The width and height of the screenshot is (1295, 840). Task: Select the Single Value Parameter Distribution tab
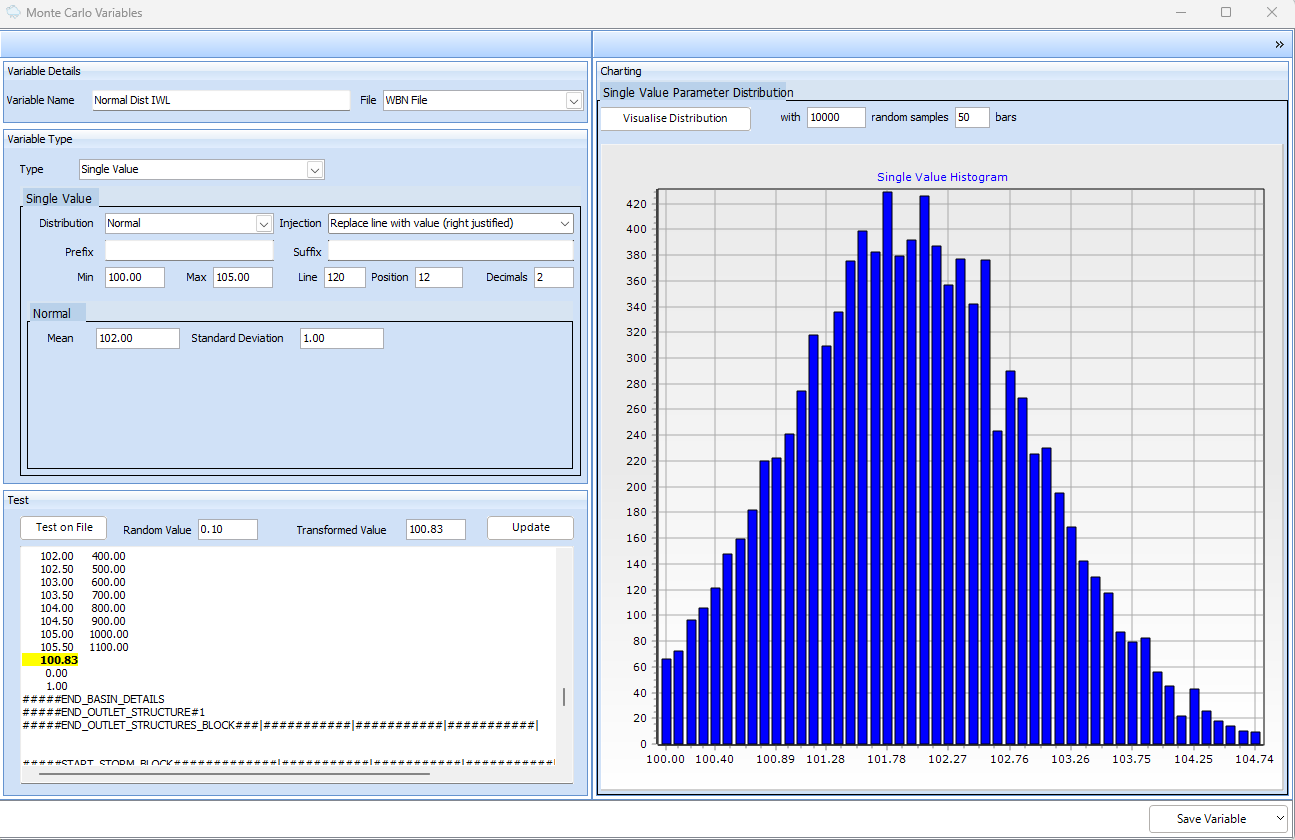(x=697, y=91)
